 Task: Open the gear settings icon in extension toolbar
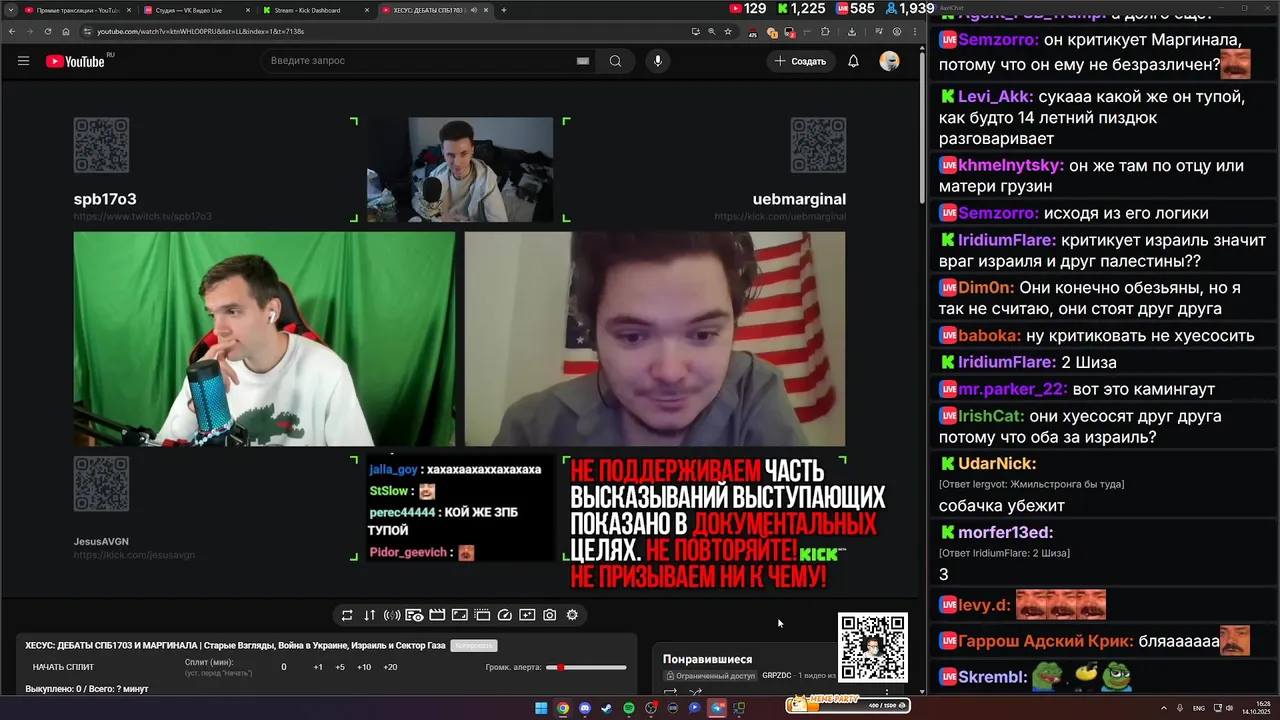click(x=572, y=615)
